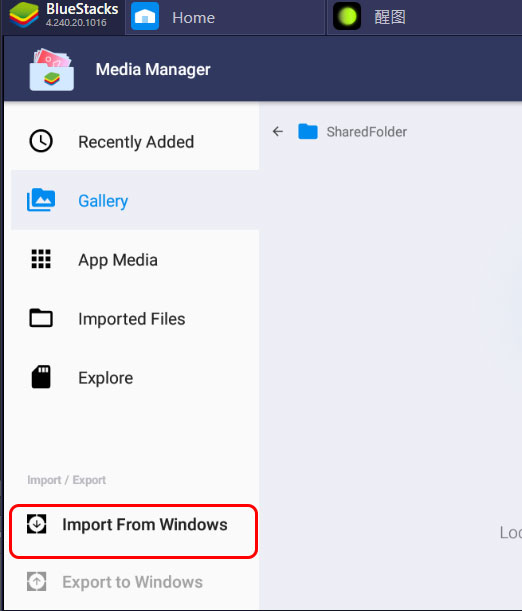The image size is (522, 611).
Task: Switch to the 醒图 app tab
Action: [424, 17]
